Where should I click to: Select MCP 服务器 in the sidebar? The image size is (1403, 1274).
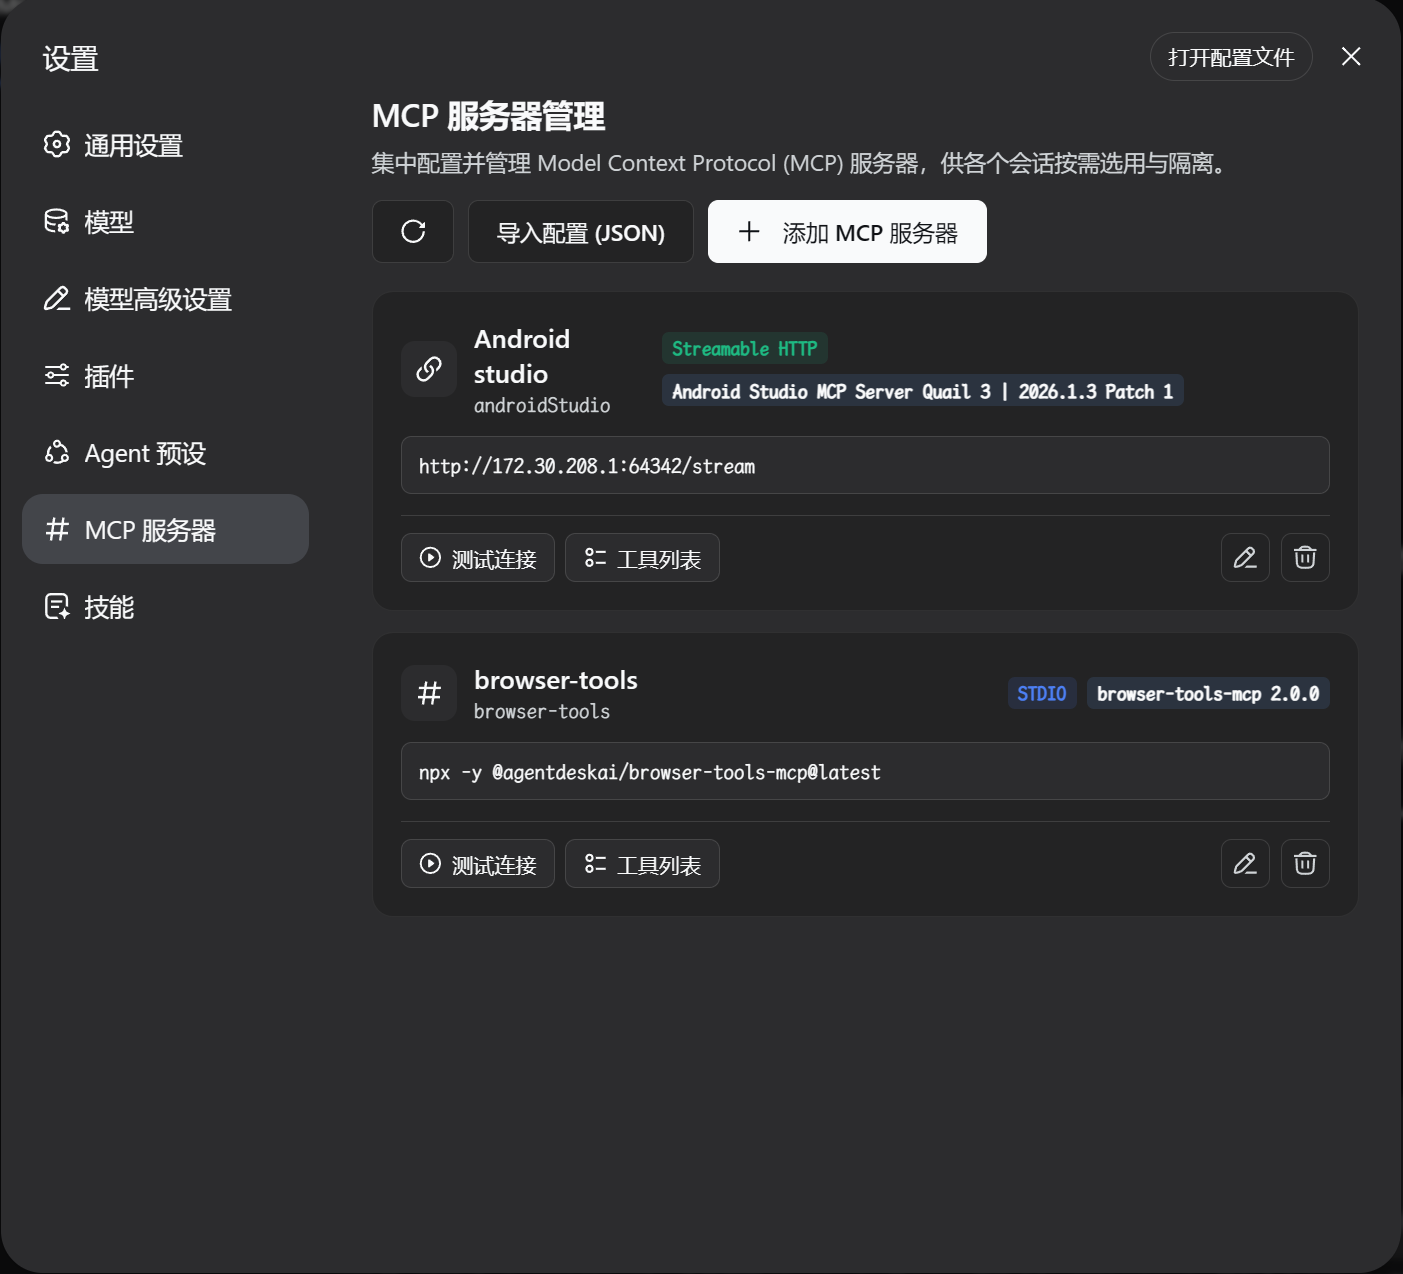pos(165,529)
